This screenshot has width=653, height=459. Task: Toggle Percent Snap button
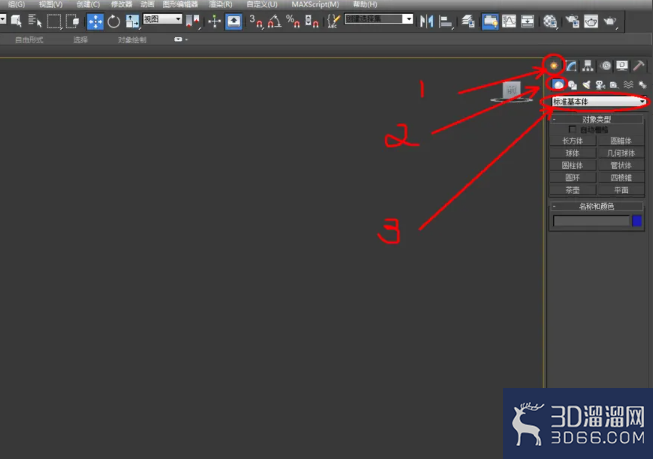(x=293, y=21)
